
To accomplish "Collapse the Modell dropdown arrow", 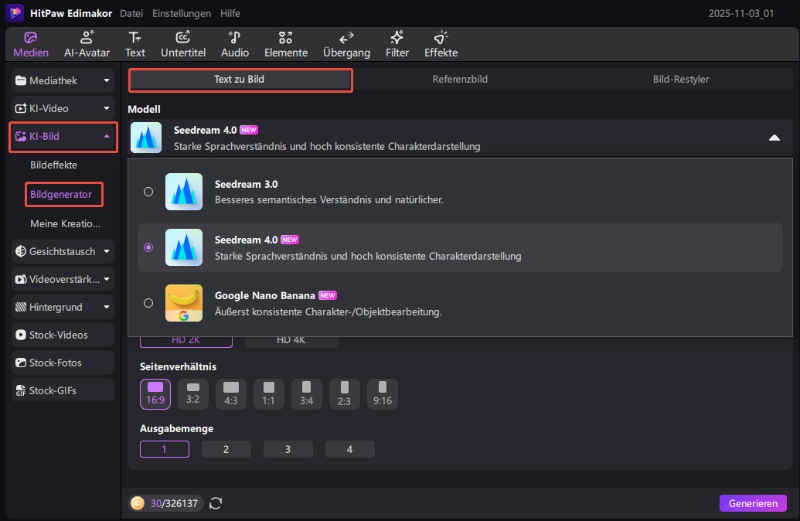I will (773, 138).
